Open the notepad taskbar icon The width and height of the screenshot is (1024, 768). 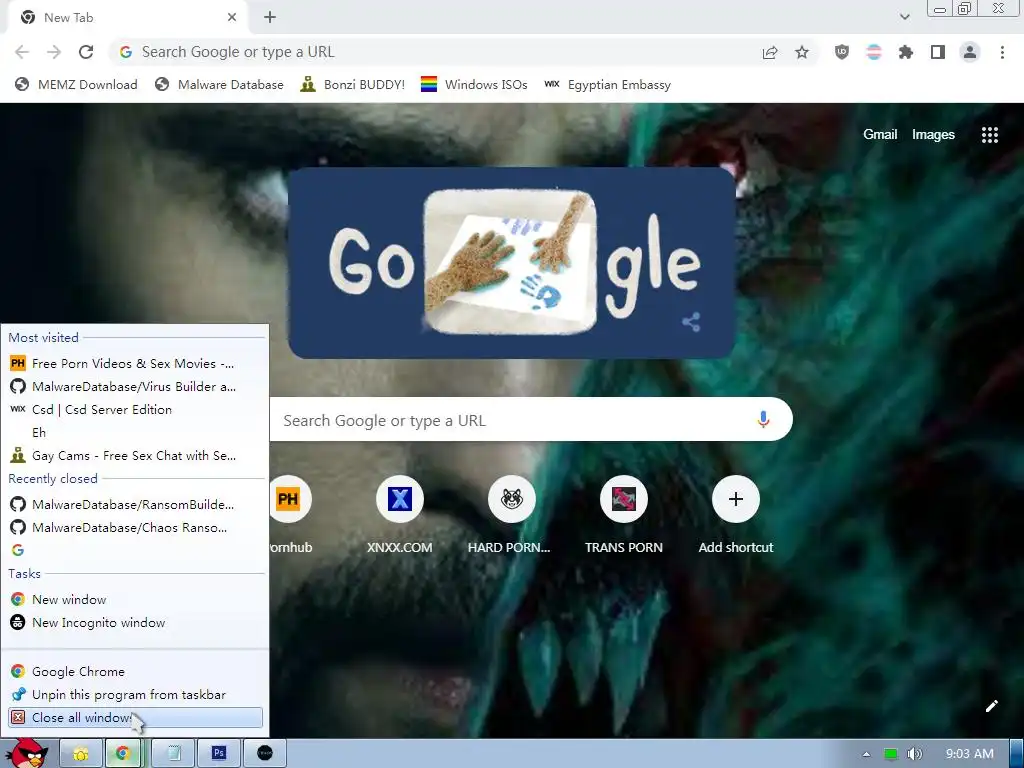(x=173, y=754)
